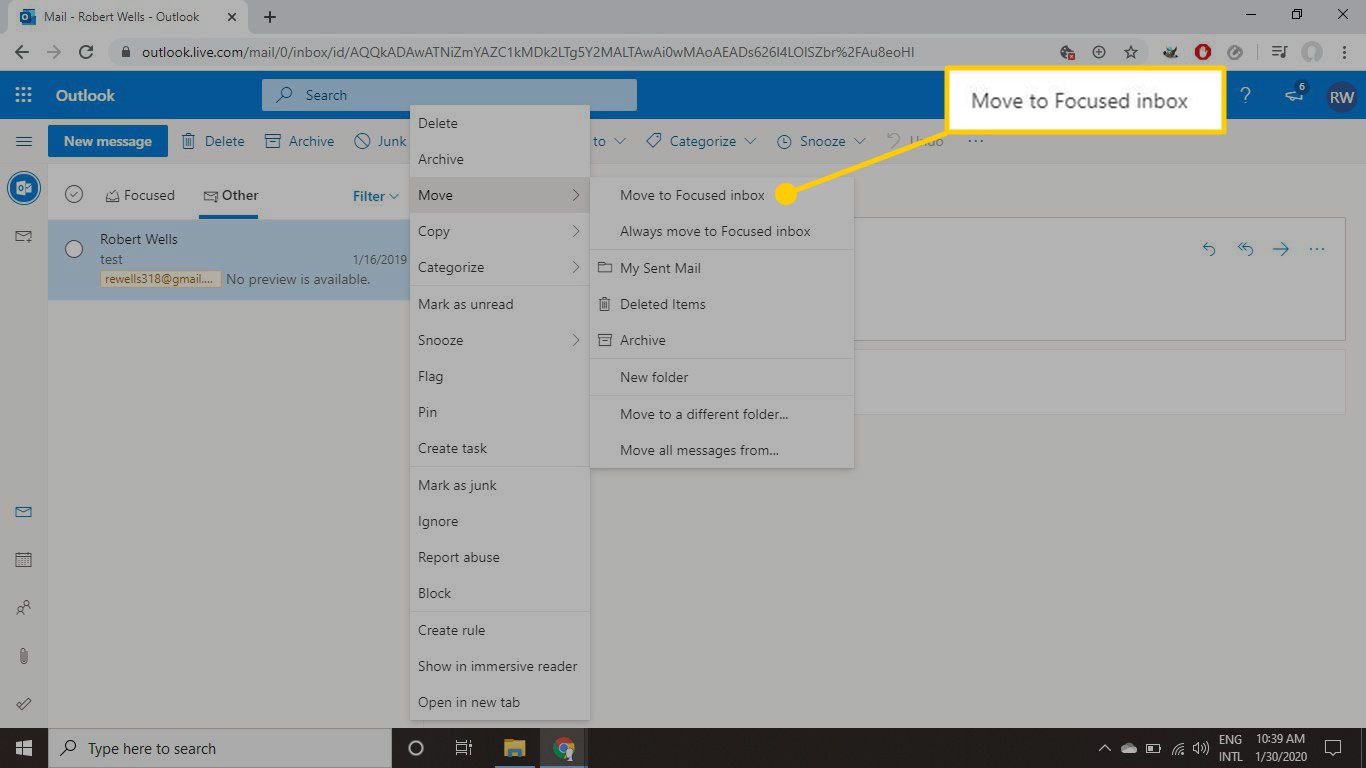Open To Do checkmark icon in left rail

24,704
